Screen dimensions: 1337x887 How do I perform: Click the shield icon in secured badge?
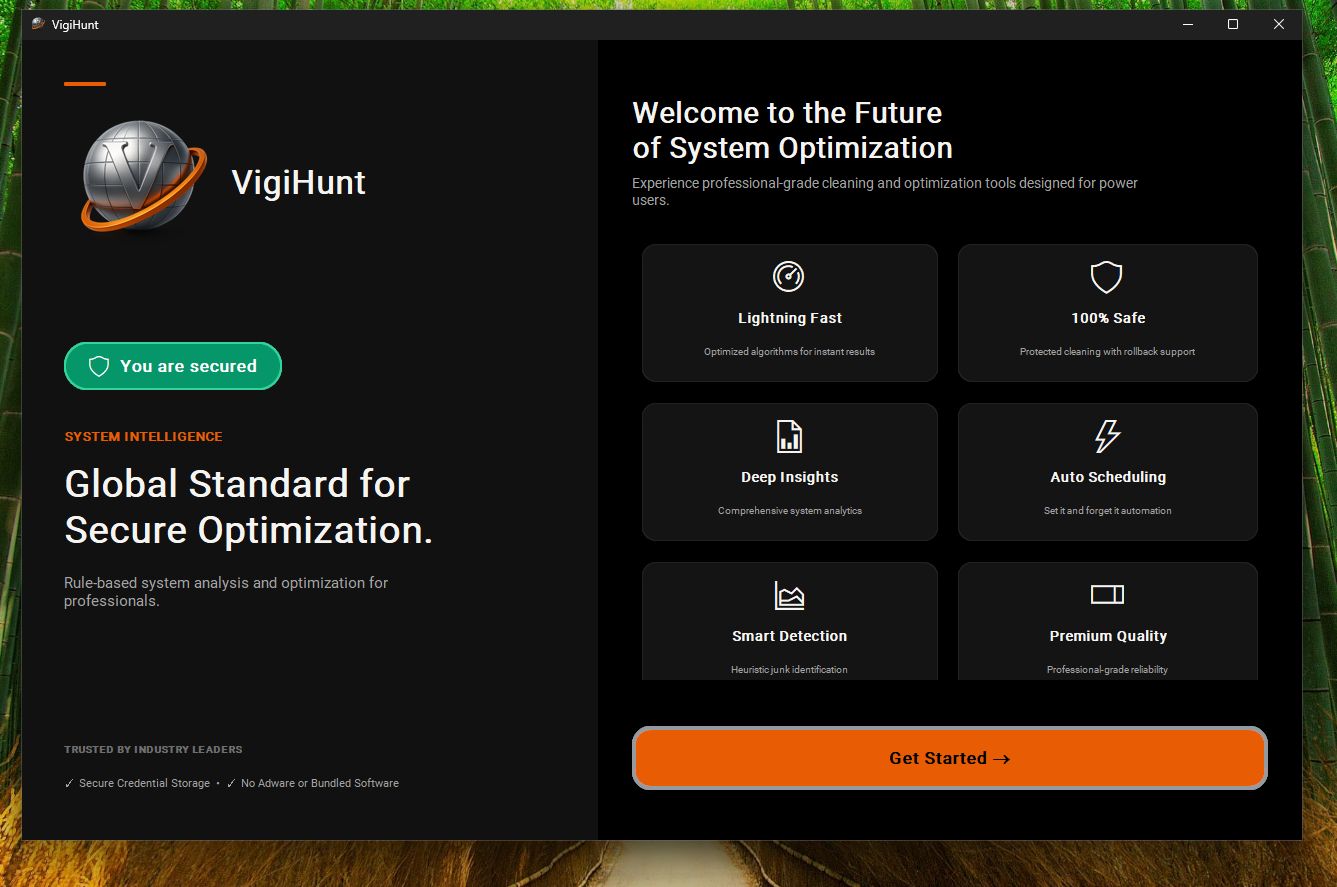99,367
